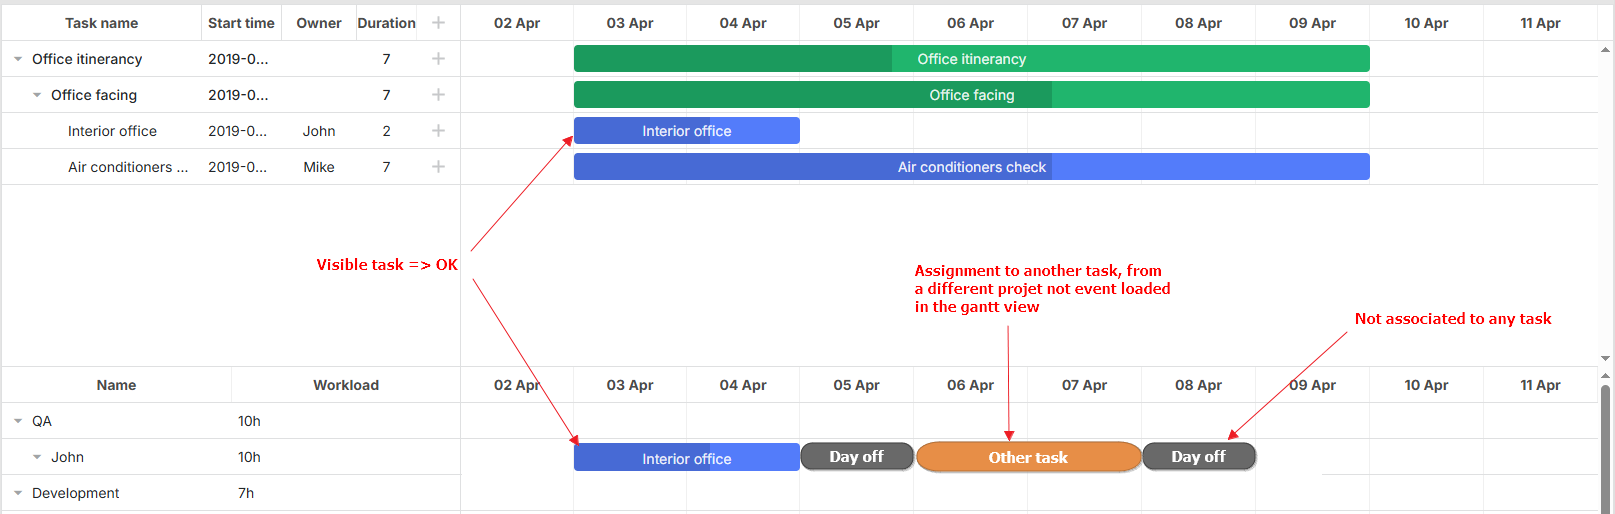The width and height of the screenshot is (1615, 514).
Task: Click duration 2 of Interior office
Action: click(x=386, y=131)
